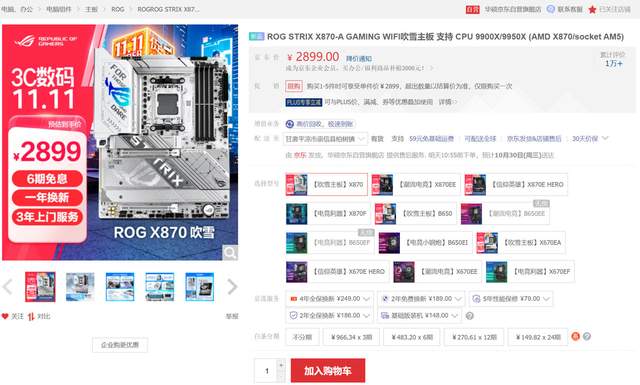Select the second gallery thumbnail
Viewport: 640px width, 385px height.
(80, 287)
